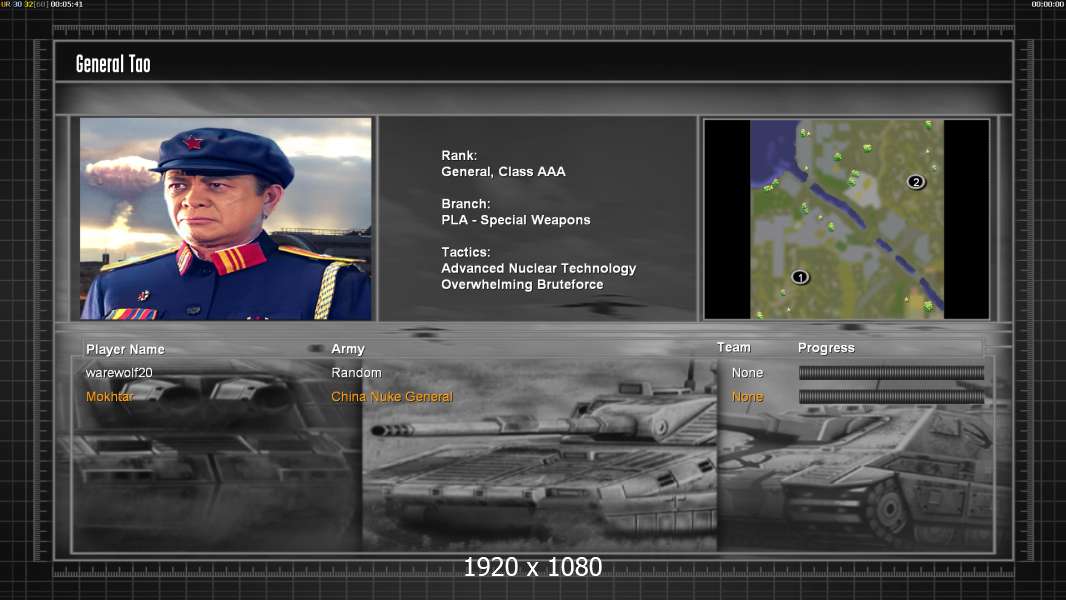Click the Mokhtar loading progress bar
The image size is (1066, 600).
[x=891, y=397]
